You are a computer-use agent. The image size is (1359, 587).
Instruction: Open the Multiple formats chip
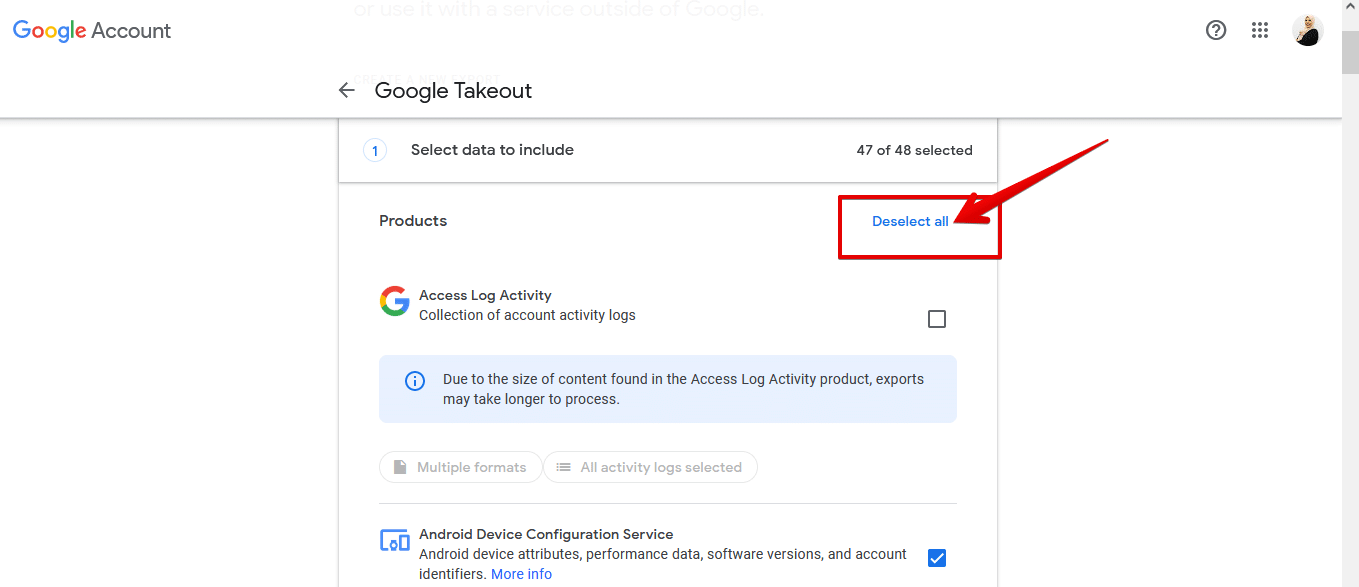pyautogui.click(x=461, y=467)
